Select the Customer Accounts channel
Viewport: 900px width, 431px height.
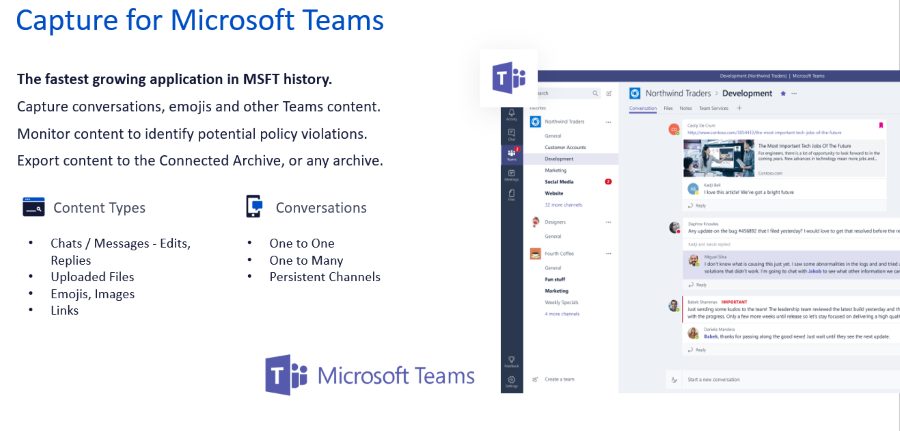tap(565, 147)
